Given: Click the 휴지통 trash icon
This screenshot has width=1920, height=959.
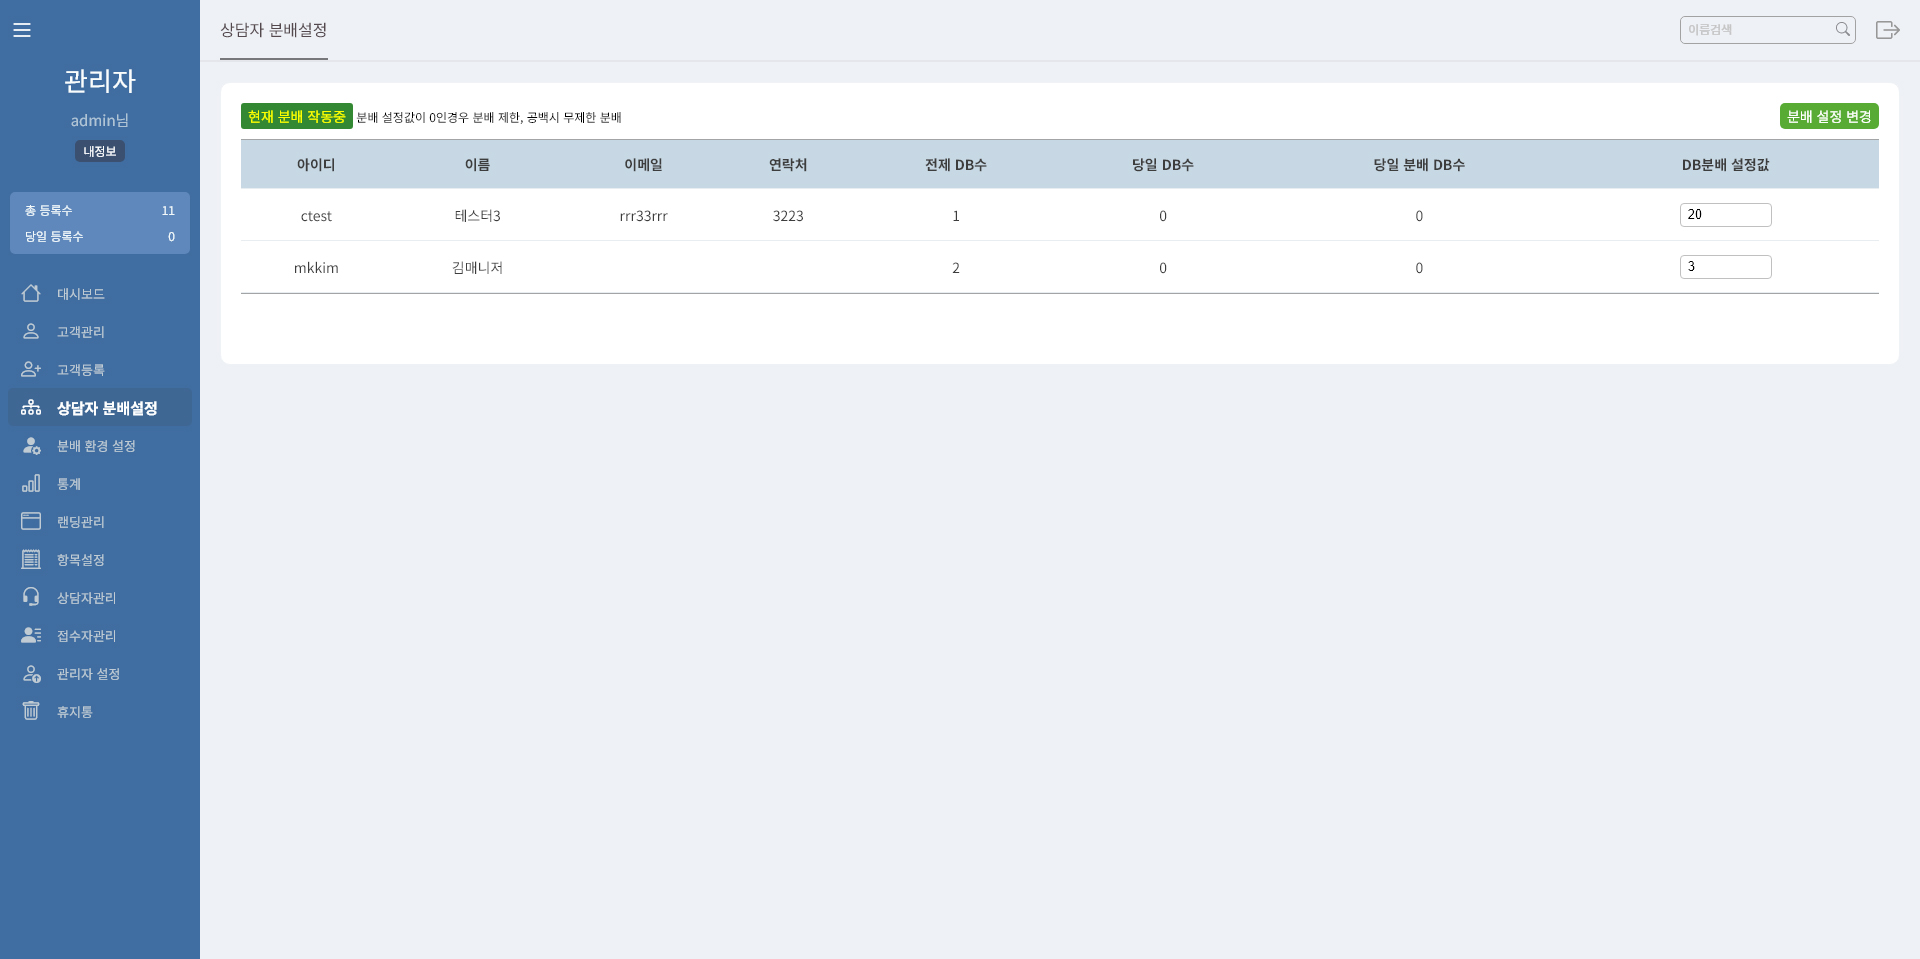Looking at the screenshot, I should coord(31,711).
